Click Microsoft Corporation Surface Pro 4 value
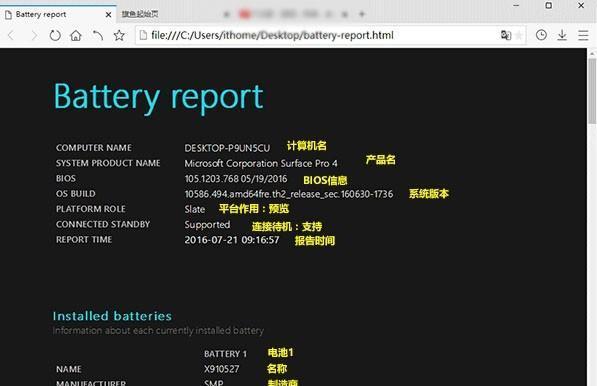 tap(261, 164)
